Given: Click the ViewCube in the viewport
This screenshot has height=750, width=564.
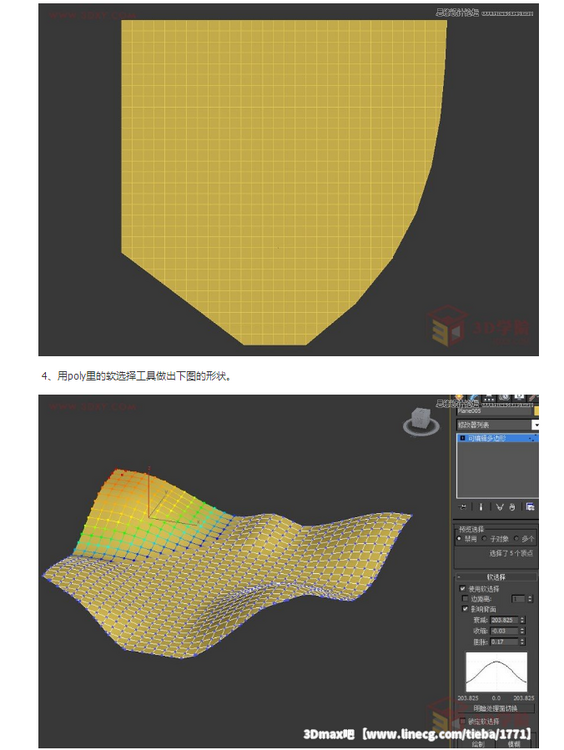Looking at the screenshot, I should coord(420,421).
